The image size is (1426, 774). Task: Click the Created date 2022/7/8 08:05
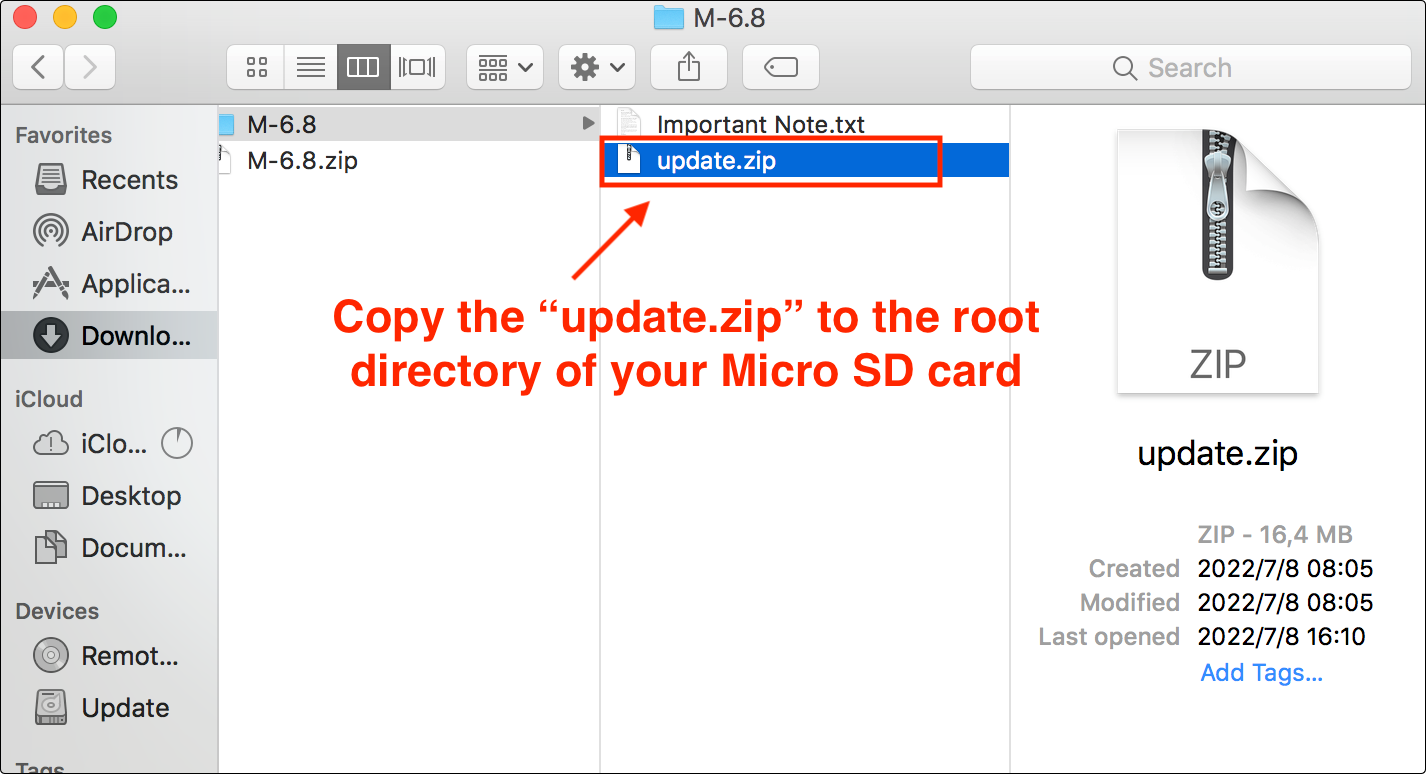1285,569
